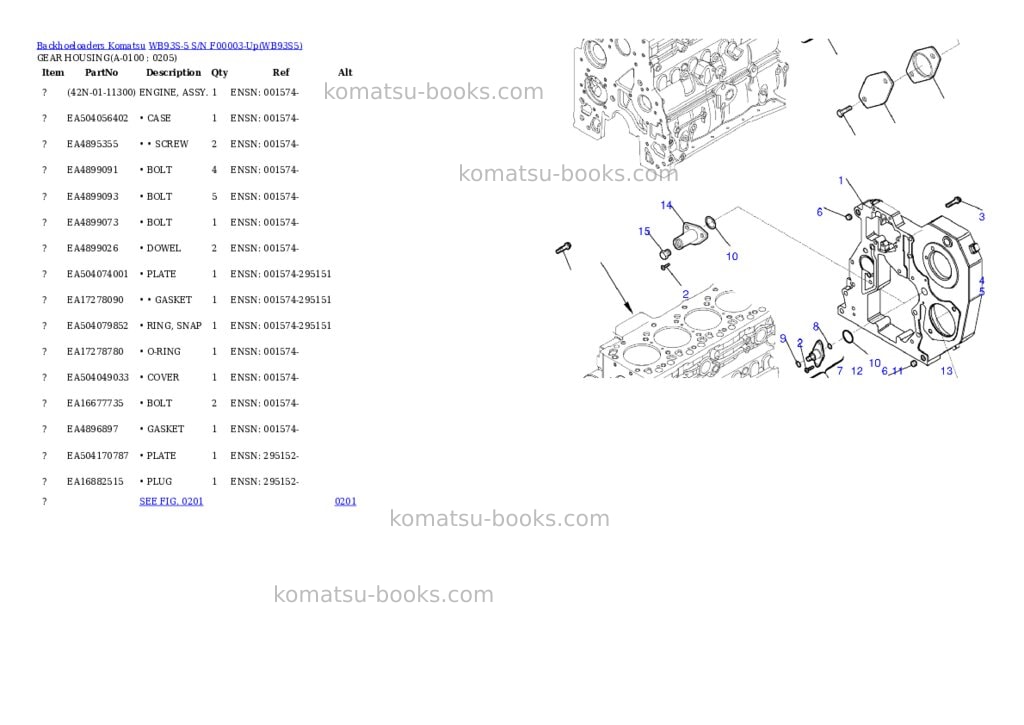
Task: Select part number EA504056402
Action: click(97, 118)
